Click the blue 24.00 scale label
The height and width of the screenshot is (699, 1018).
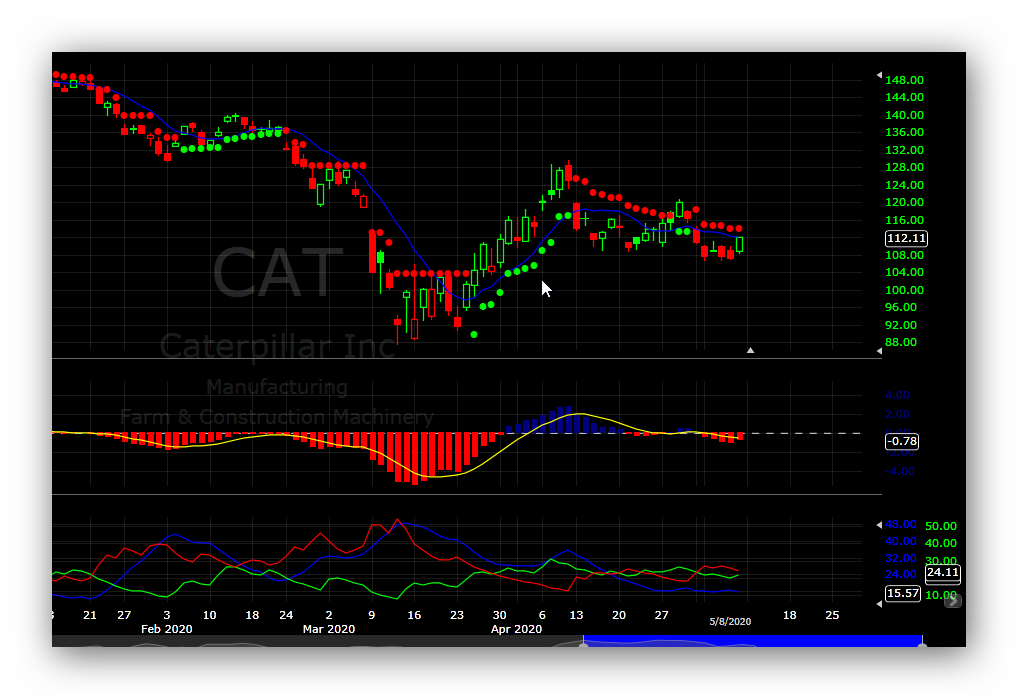[x=901, y=574]
